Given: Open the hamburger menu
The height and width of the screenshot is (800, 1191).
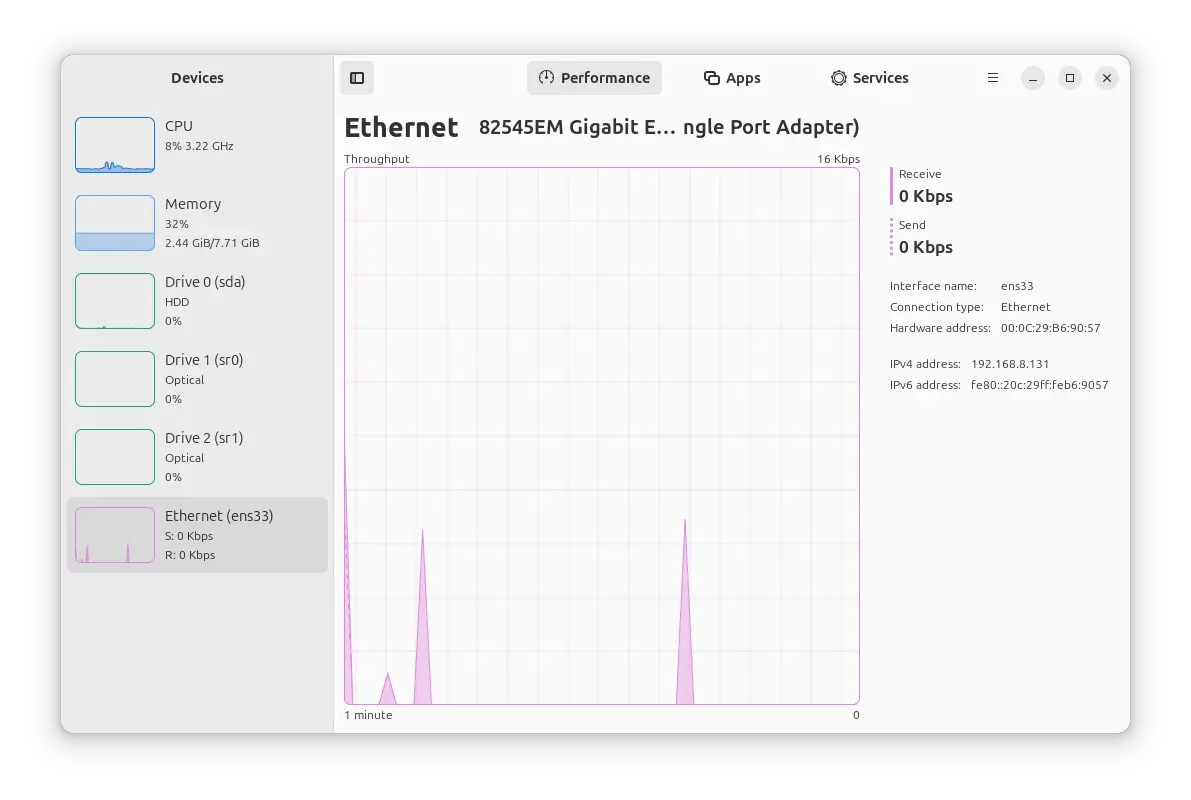Looking at the screenshot, I should 992,77.
